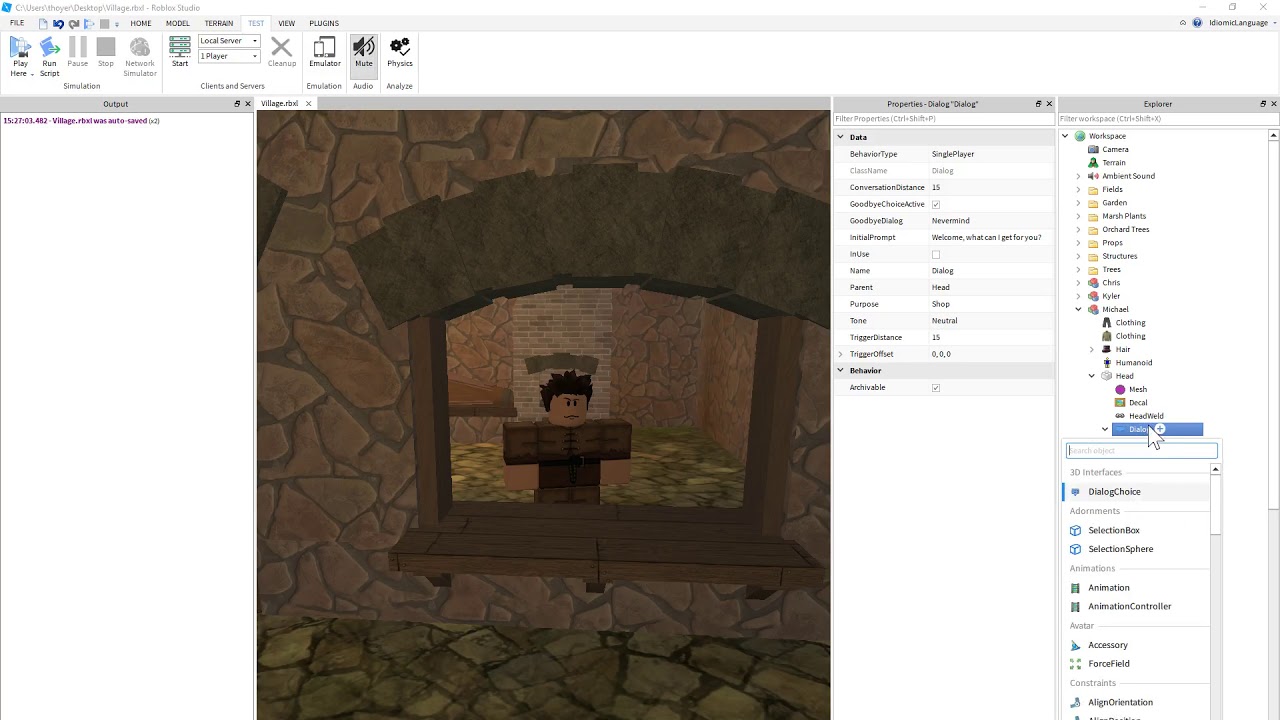Click the Purpose value Shop
1280x720 pixels.
coord(941,304)
